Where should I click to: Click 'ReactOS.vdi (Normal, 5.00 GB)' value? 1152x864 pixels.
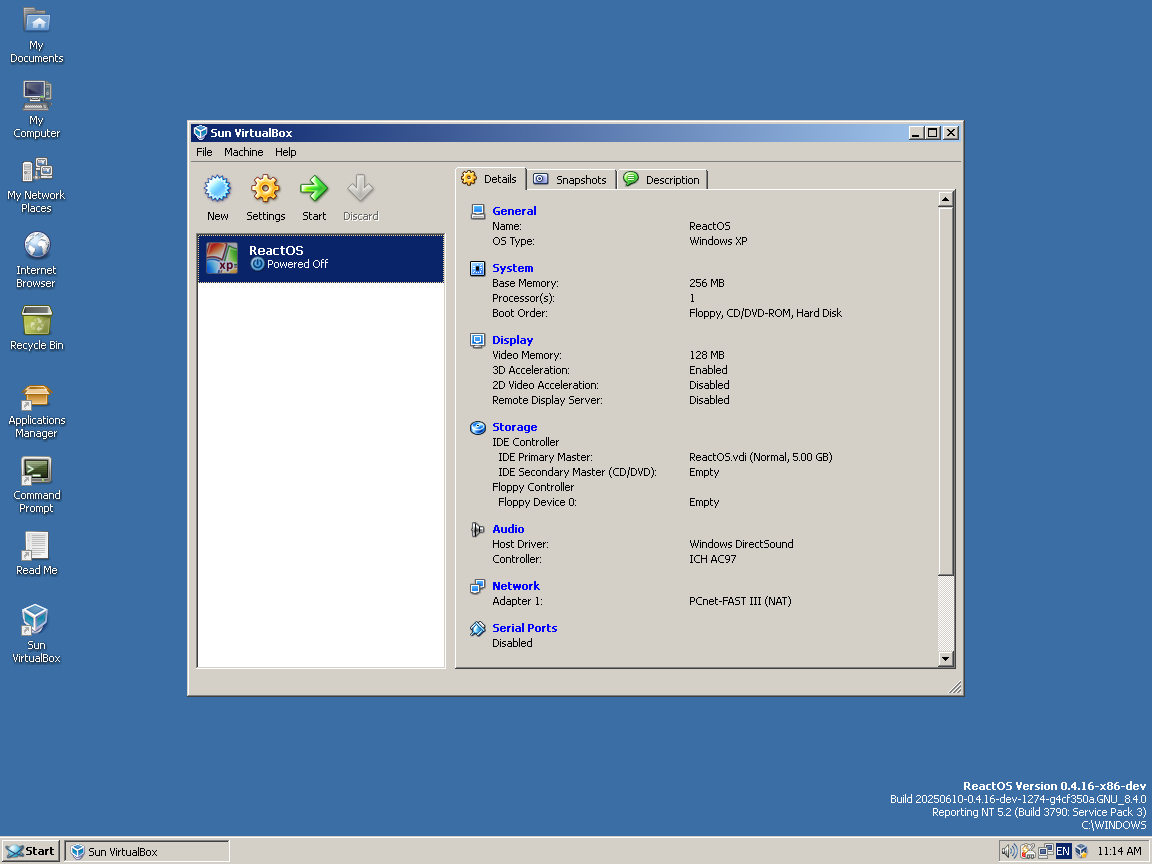(x=760, y=457)
